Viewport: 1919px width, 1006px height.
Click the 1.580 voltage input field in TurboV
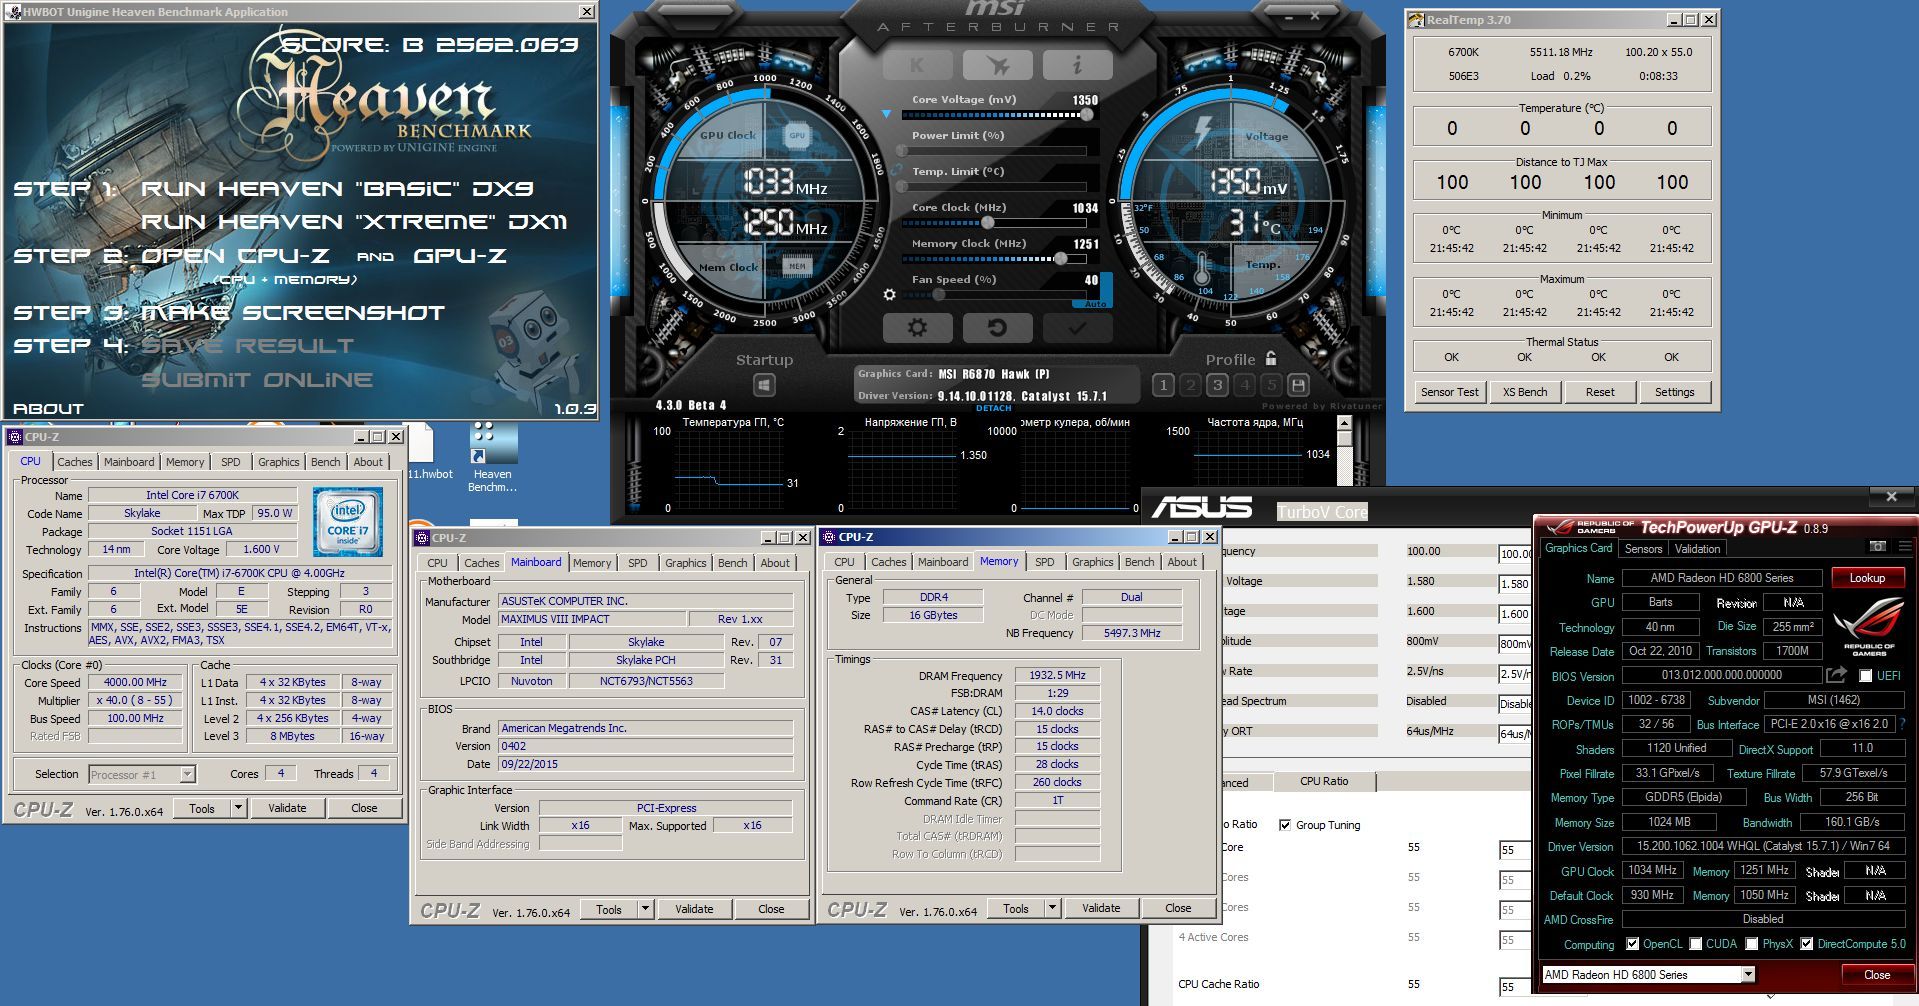[1514, 584]
